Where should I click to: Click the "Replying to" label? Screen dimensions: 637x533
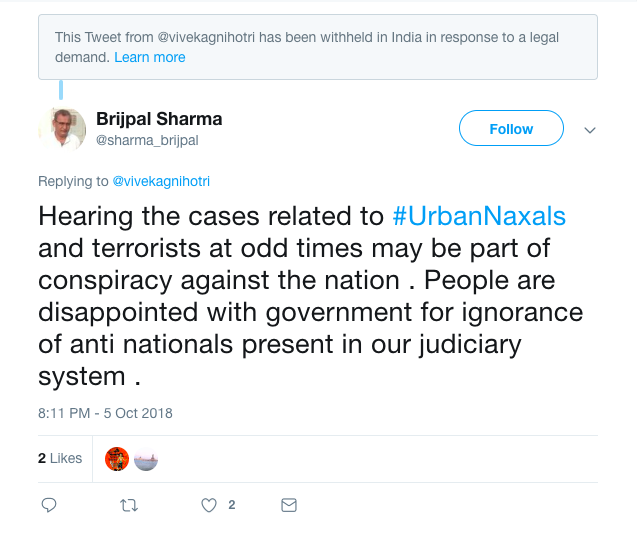tap(73, 181)
